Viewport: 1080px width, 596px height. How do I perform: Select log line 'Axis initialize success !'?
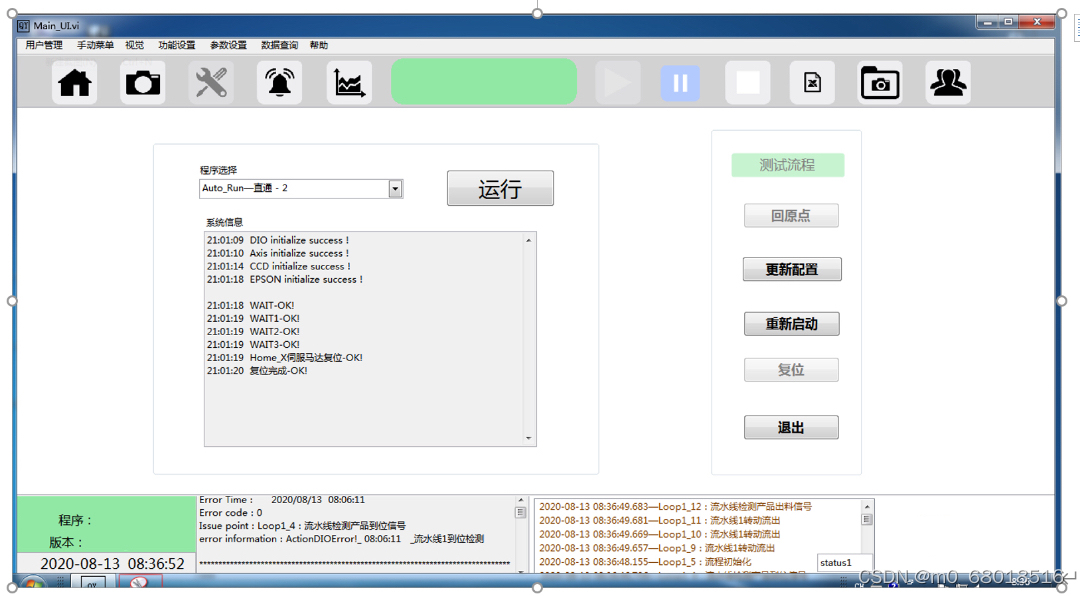click(x=278, y=254)
